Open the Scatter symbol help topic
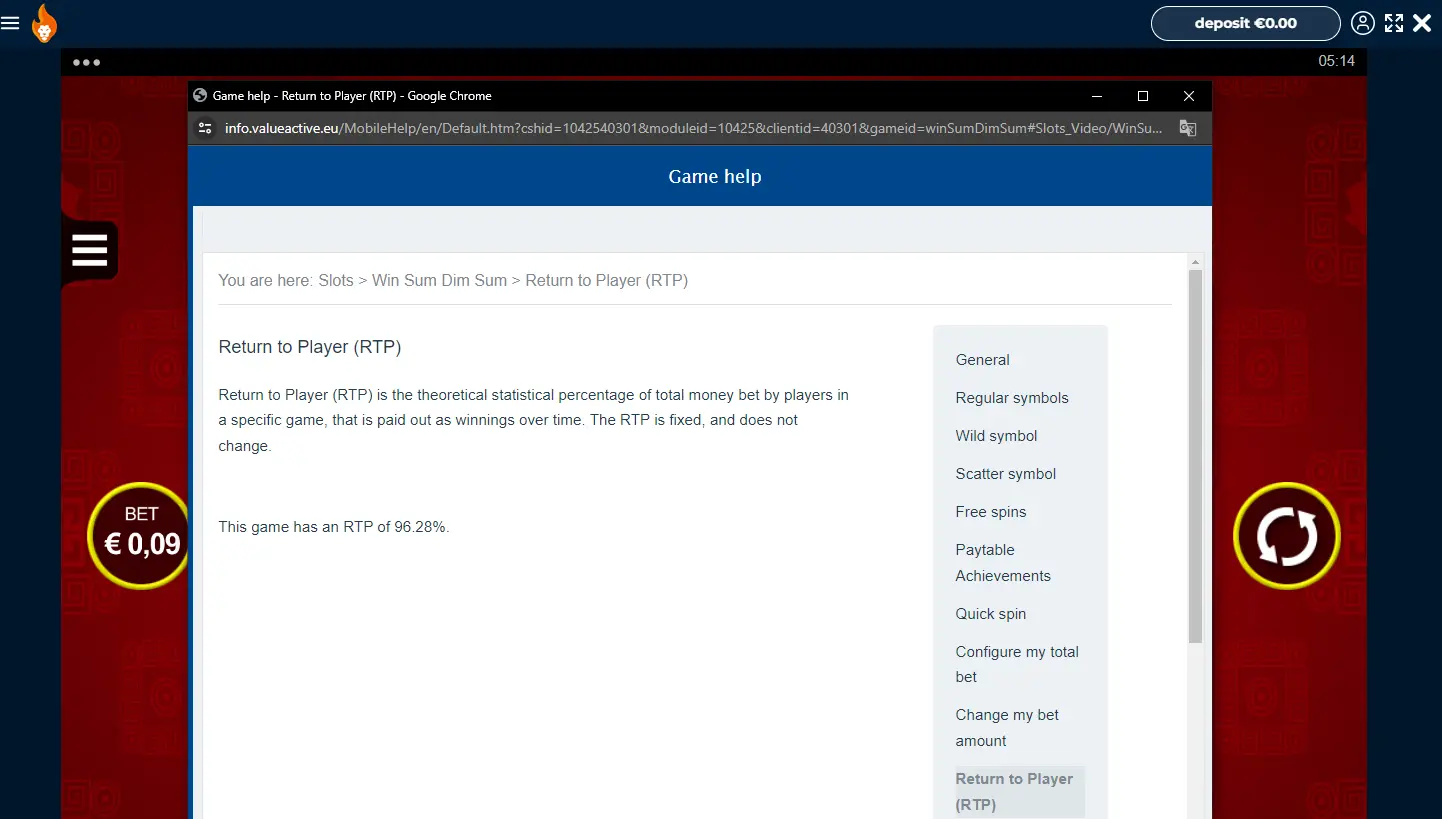 (1006, 474)
